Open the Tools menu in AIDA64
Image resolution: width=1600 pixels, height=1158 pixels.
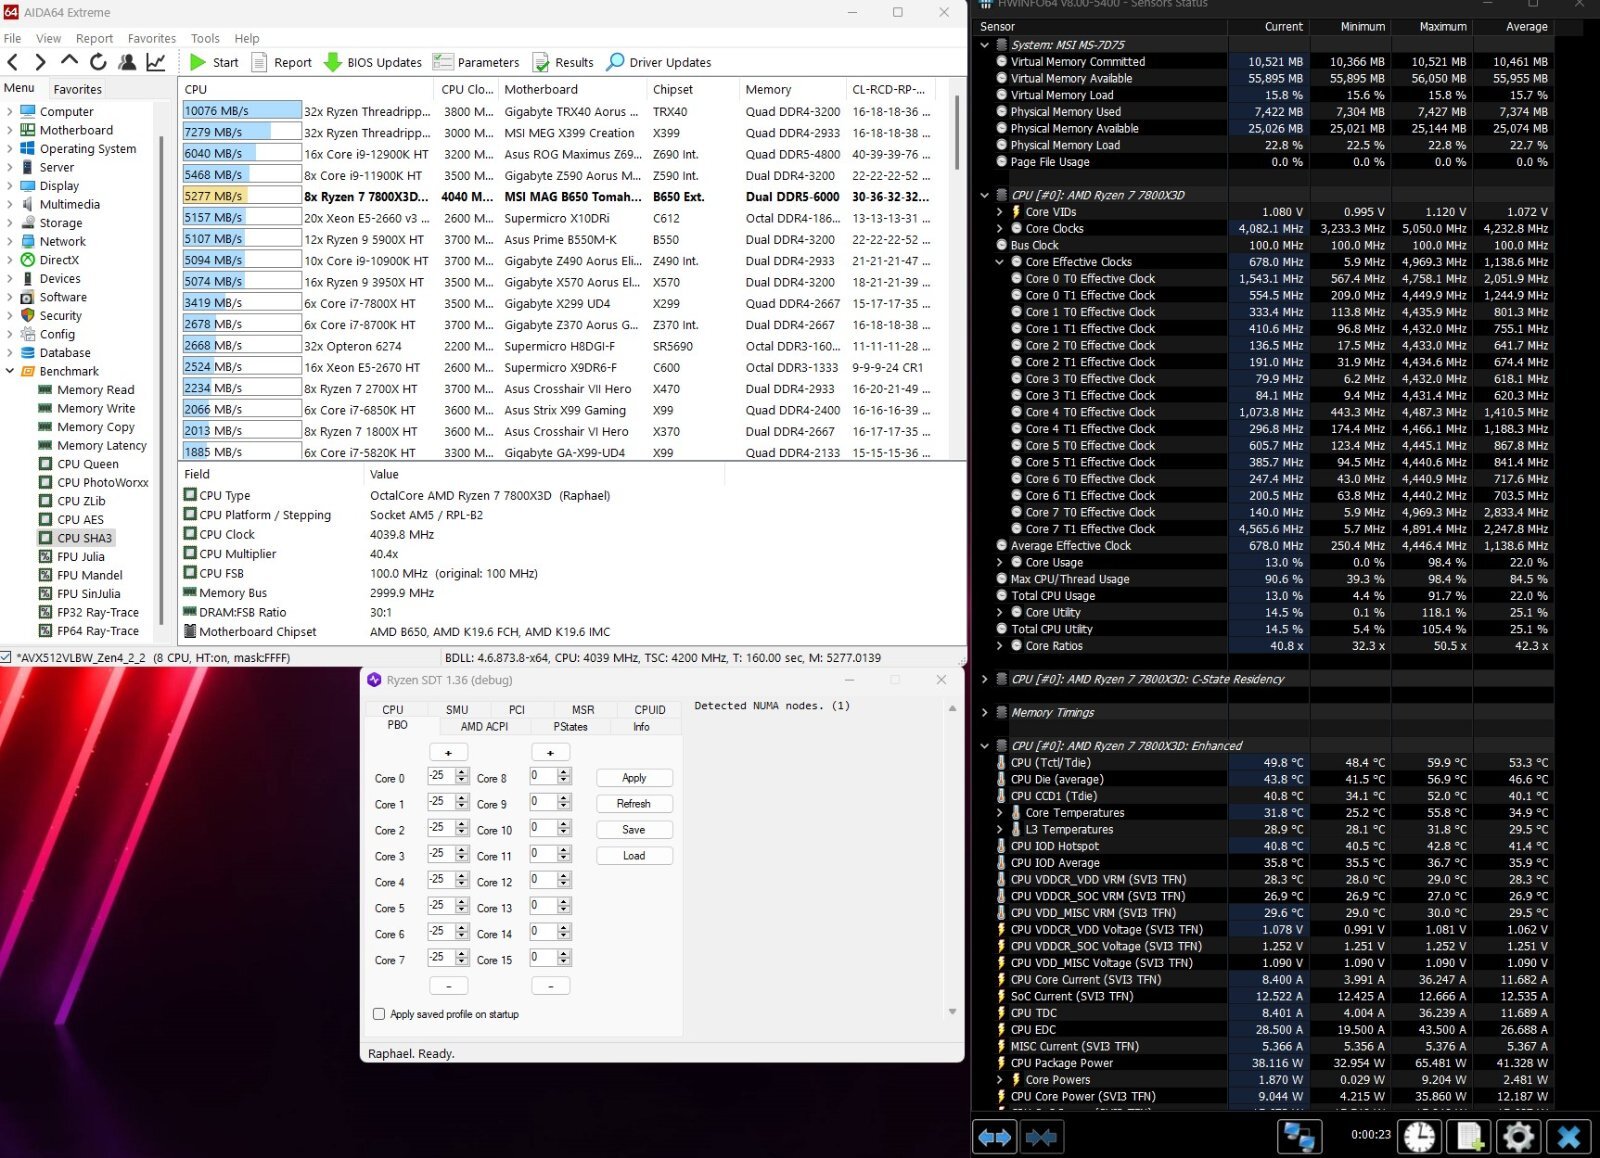[x=205, y=38]
